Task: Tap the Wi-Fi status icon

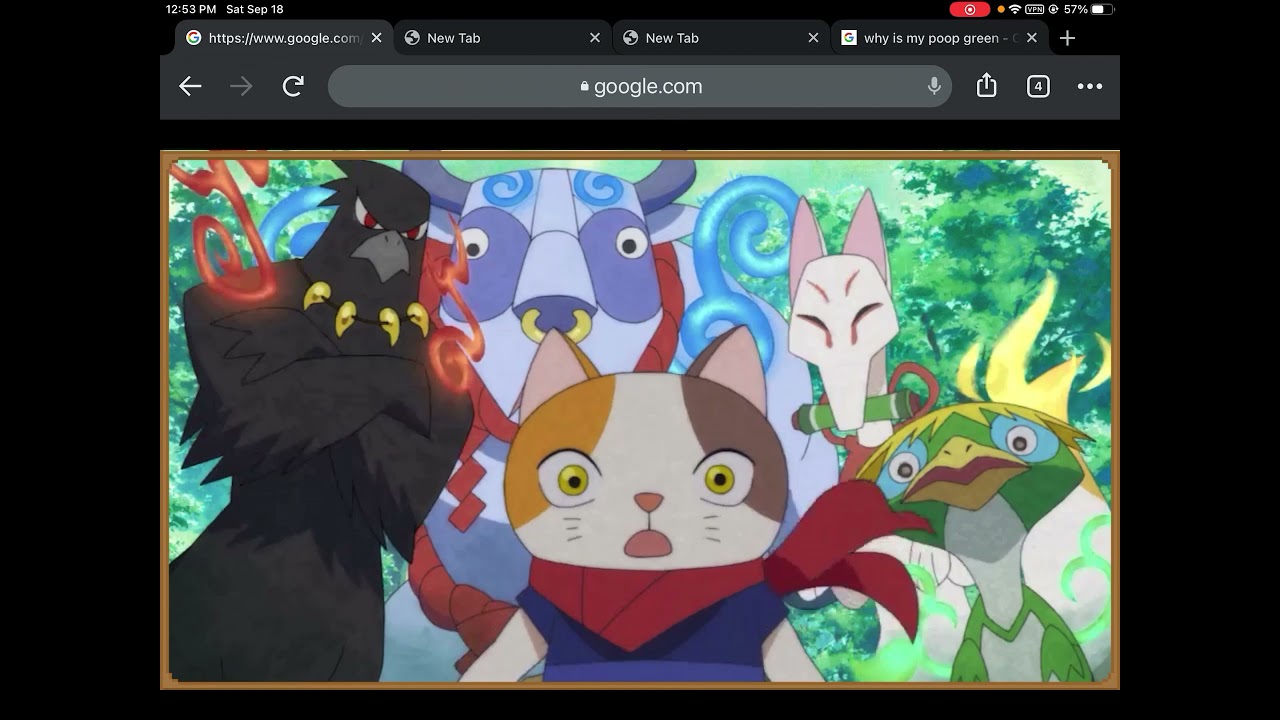Action: (x=1015, y=9)
